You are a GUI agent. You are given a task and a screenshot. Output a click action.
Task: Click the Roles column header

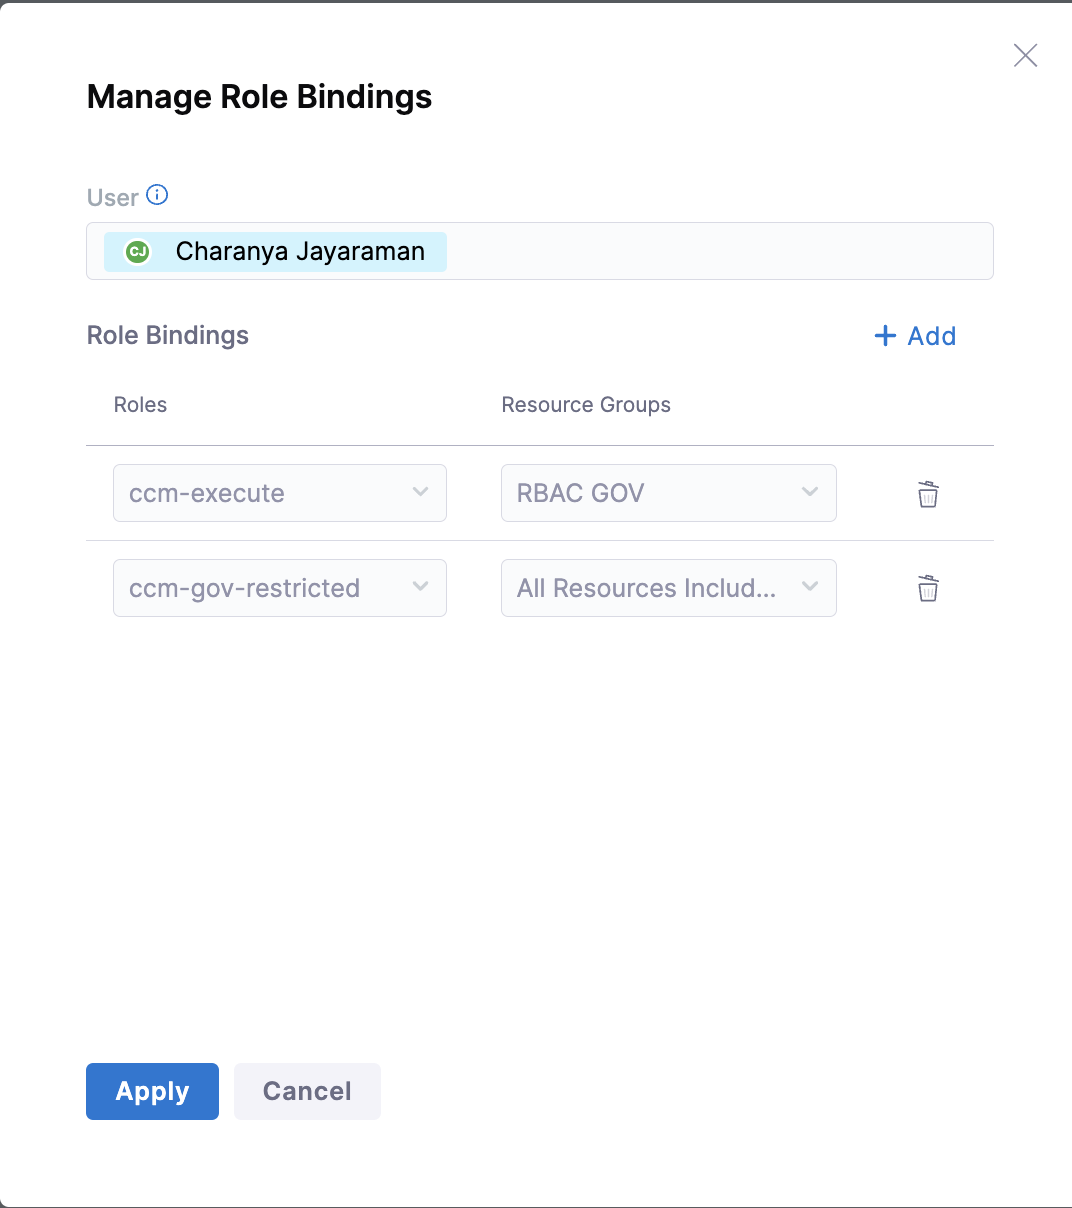[140, 405]
